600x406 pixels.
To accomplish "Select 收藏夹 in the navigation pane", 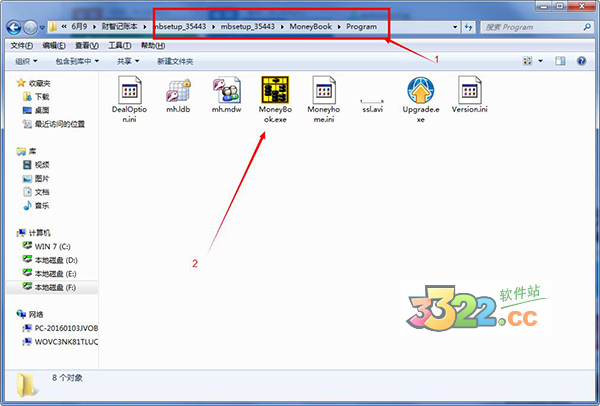I will coord(39,83).
